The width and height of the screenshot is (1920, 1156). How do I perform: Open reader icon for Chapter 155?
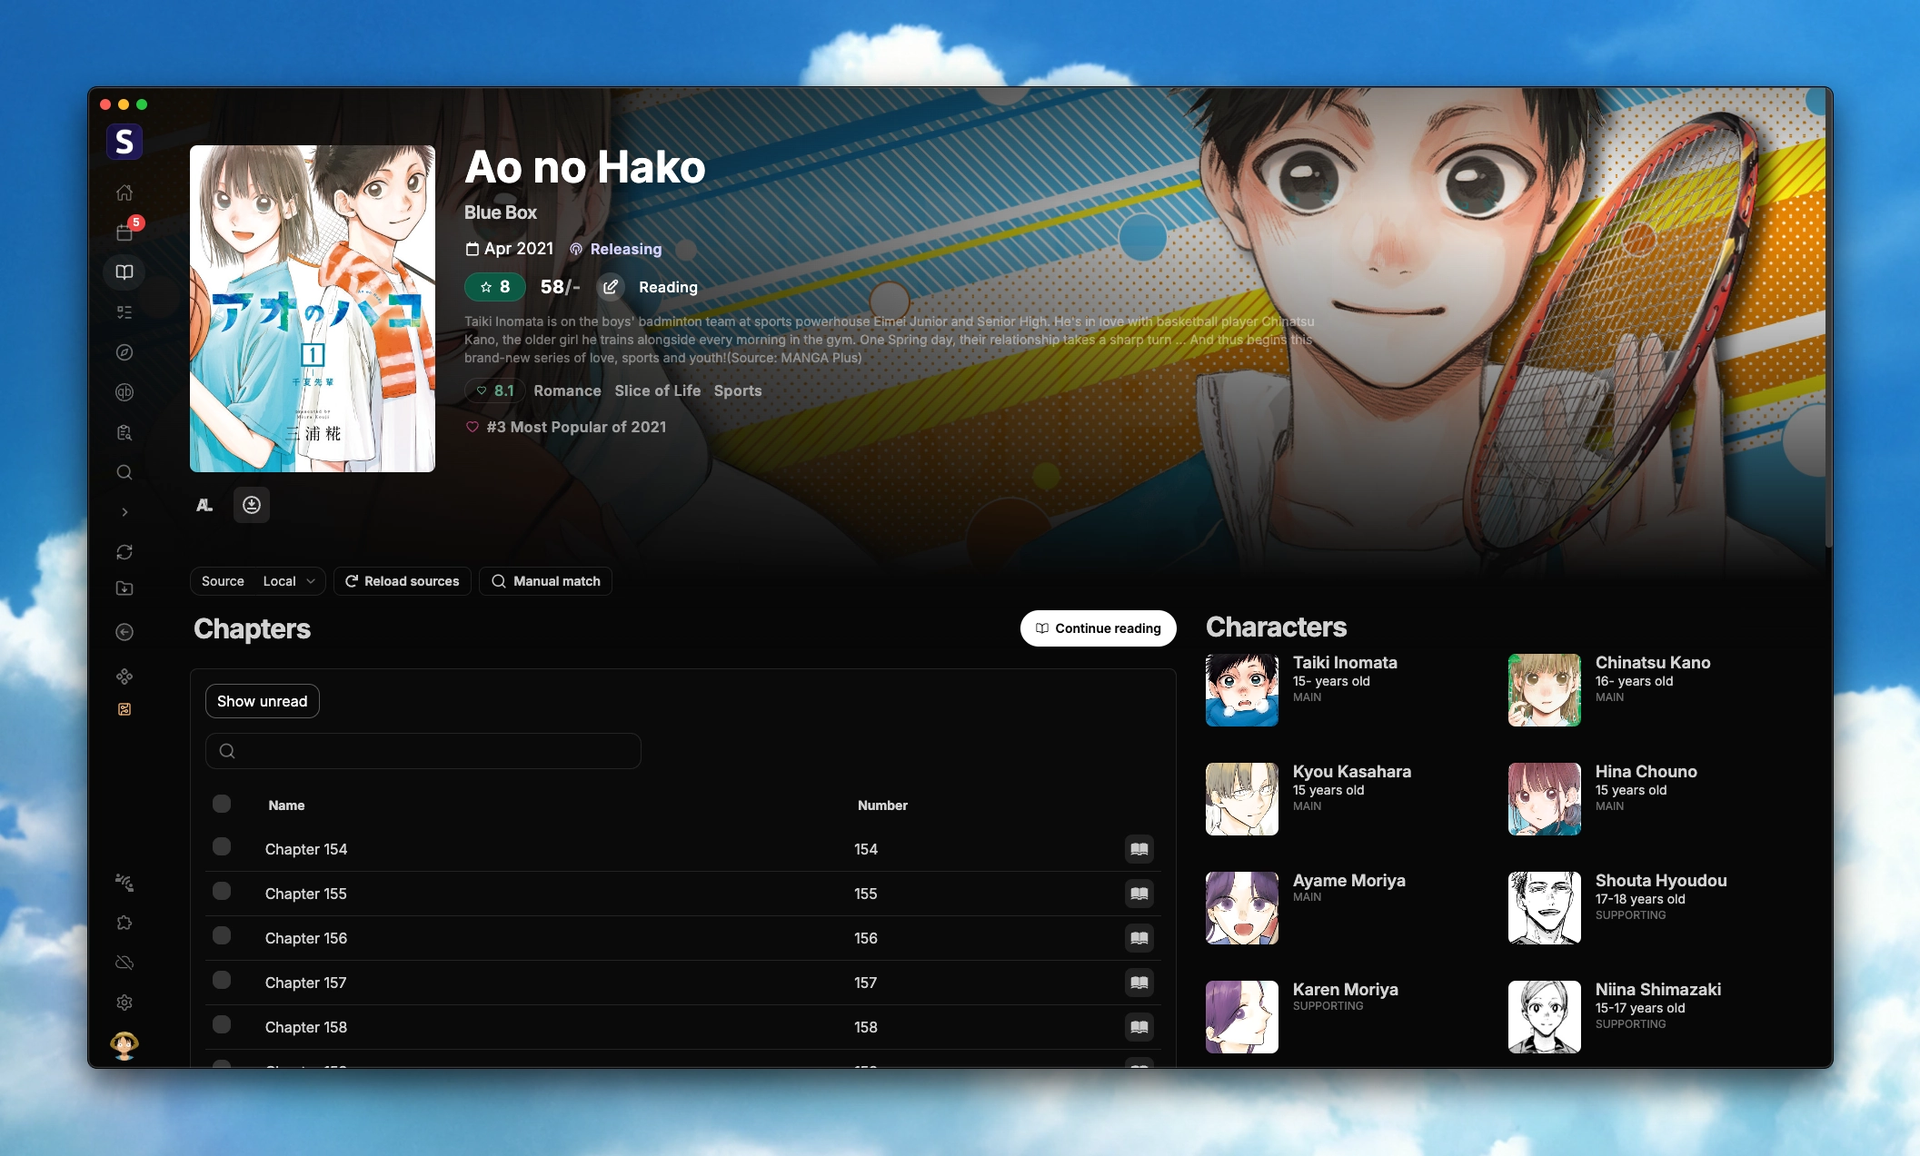coord(1139,893)
